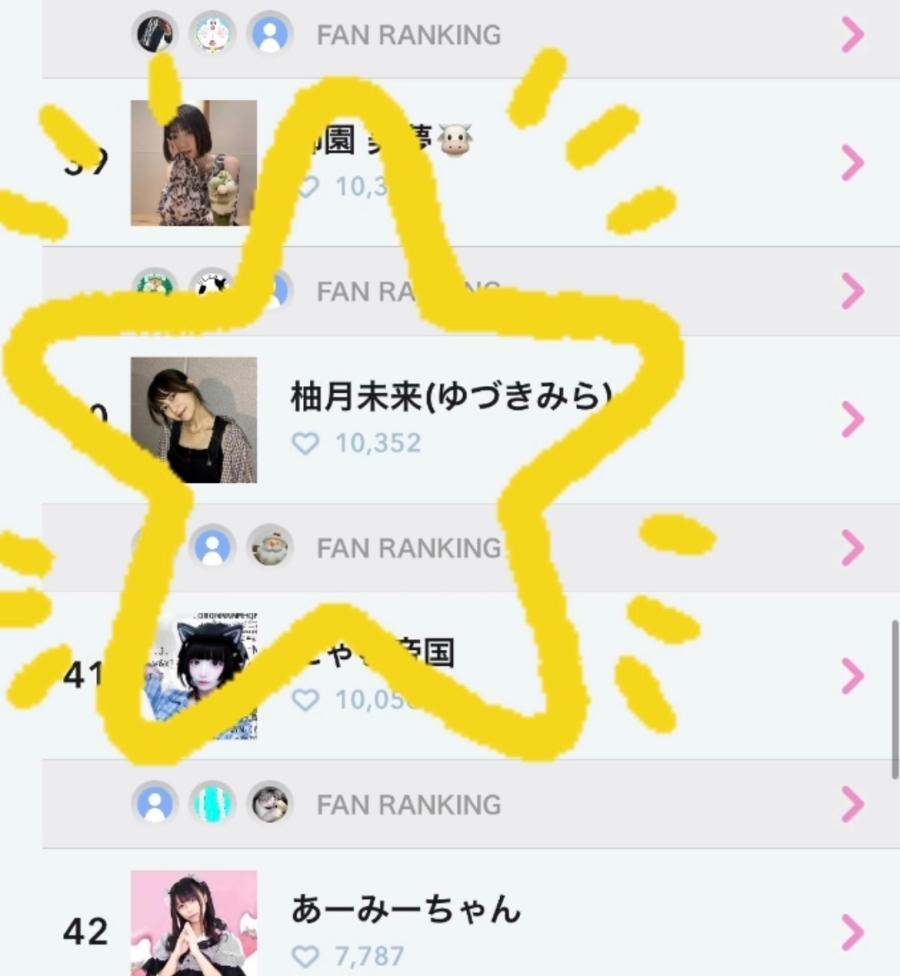900x976 pixels.
Task: Click the vertical scrollbar handle
Action: pos(896,699)
